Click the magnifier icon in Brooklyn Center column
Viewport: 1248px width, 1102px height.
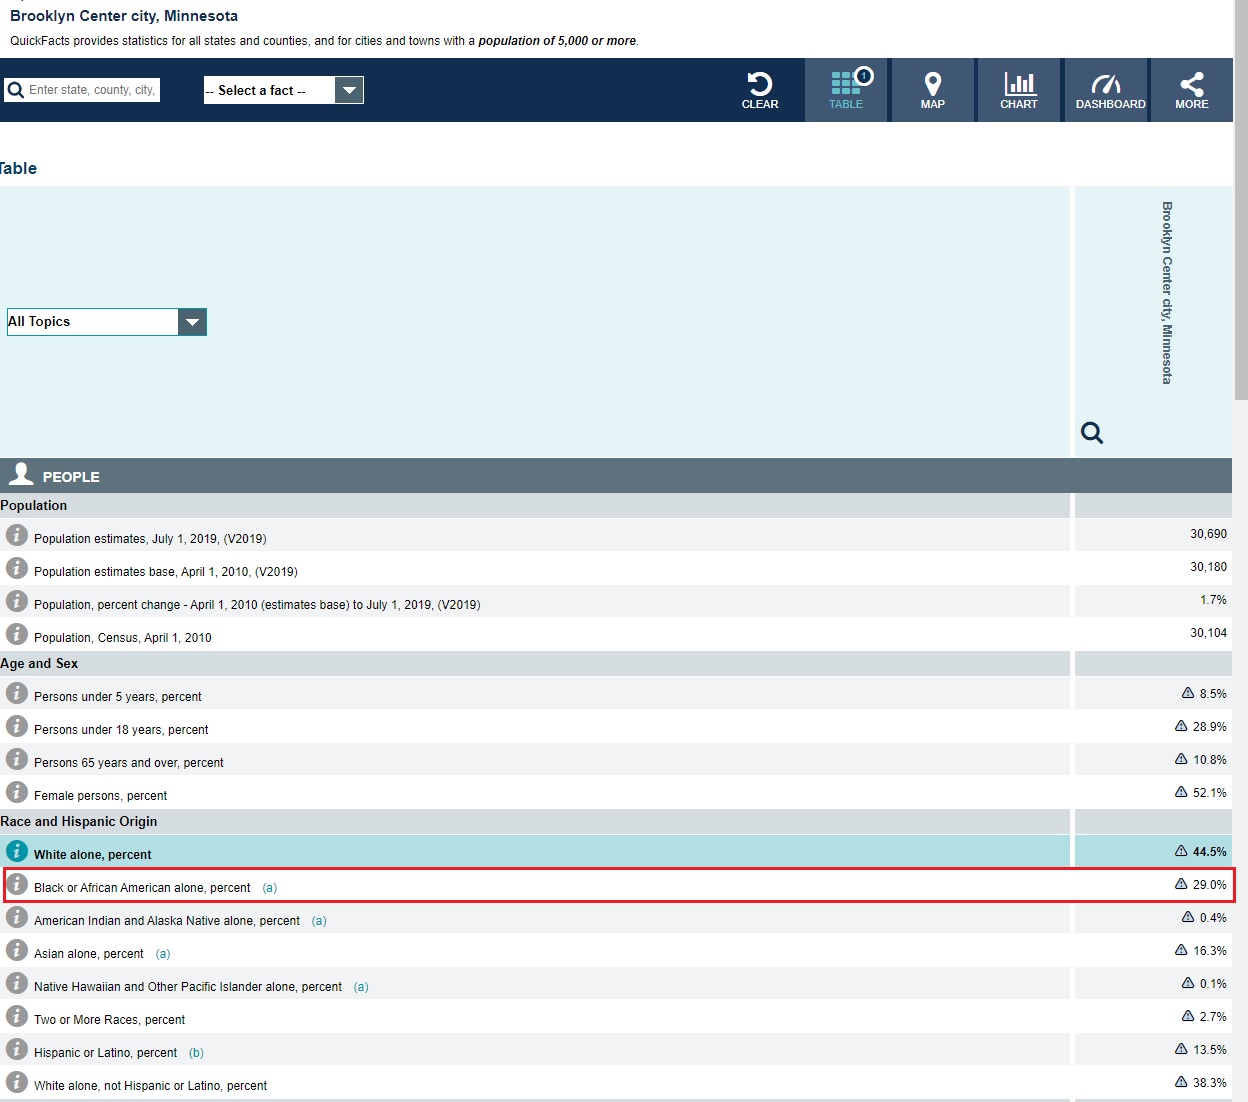[1092, 433]
